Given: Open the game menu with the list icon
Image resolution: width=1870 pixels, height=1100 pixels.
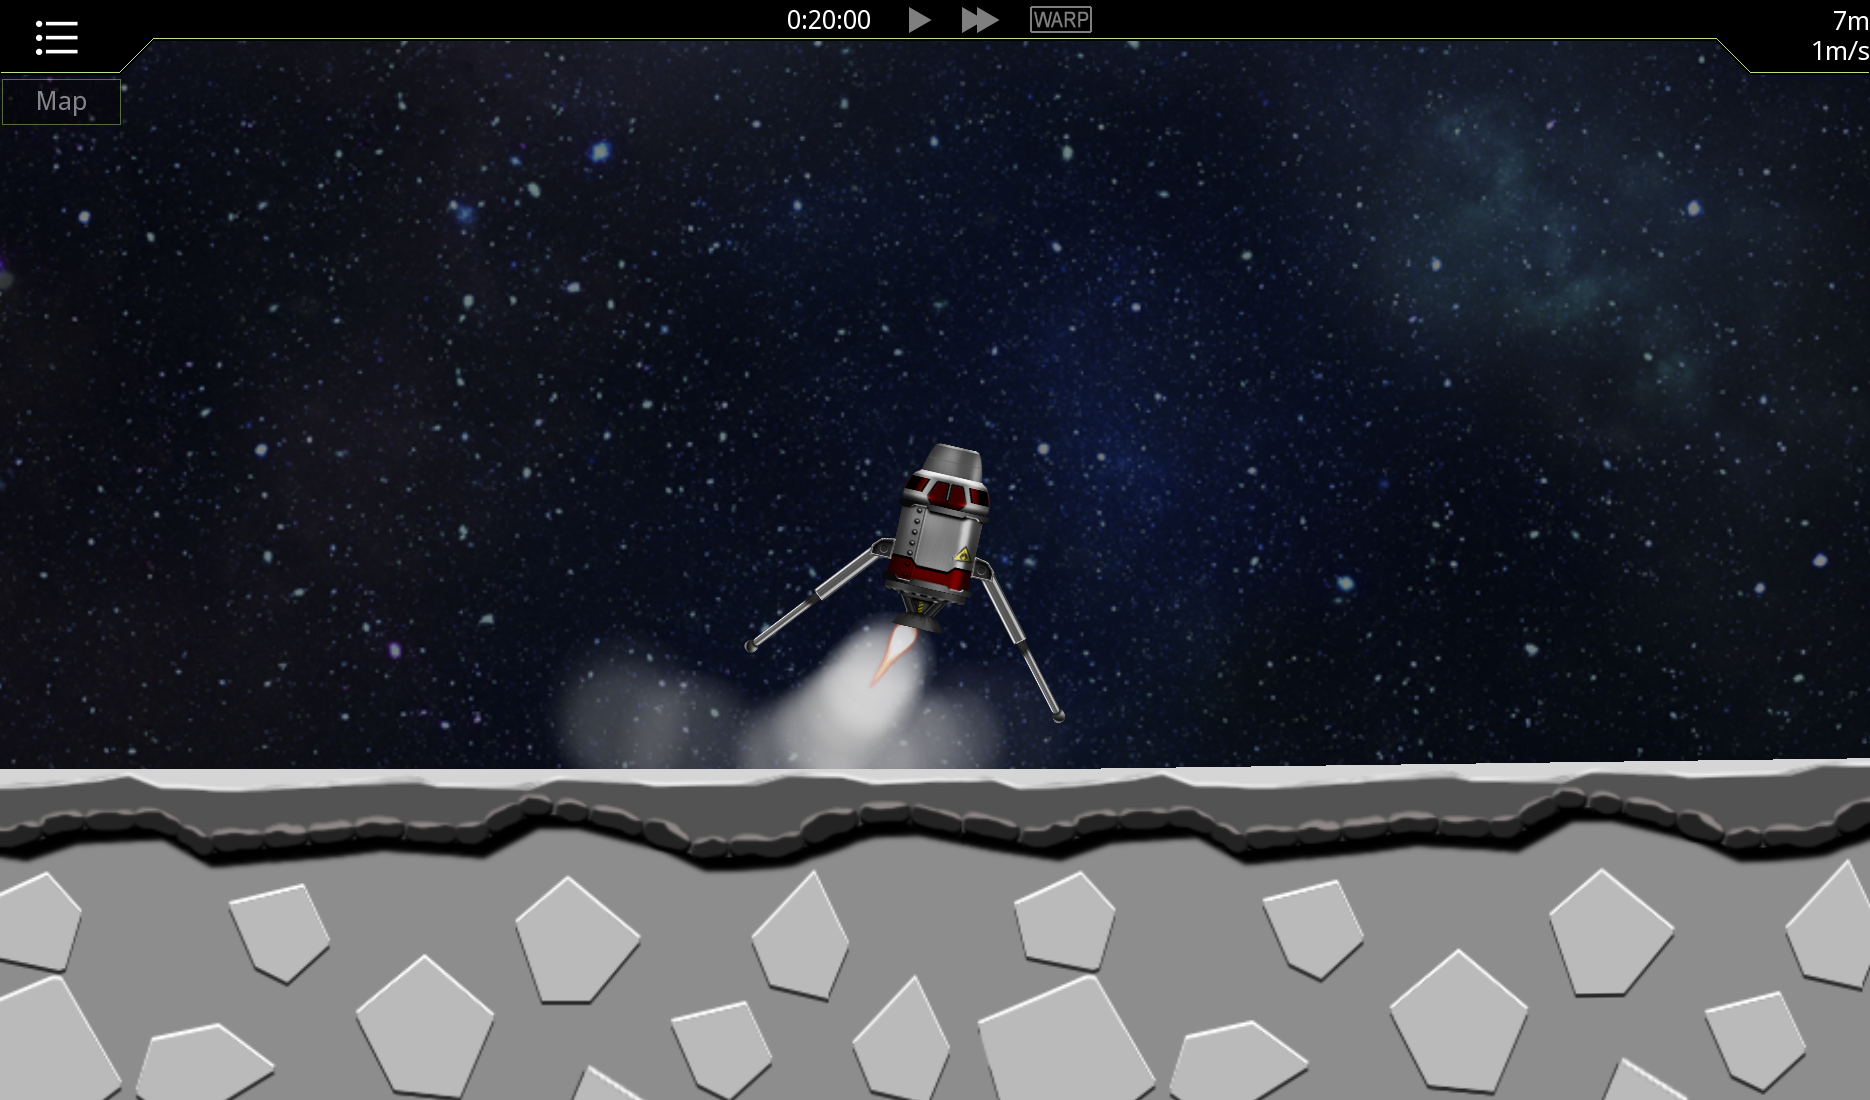Looking at the screenshot, I should point(56,36).
